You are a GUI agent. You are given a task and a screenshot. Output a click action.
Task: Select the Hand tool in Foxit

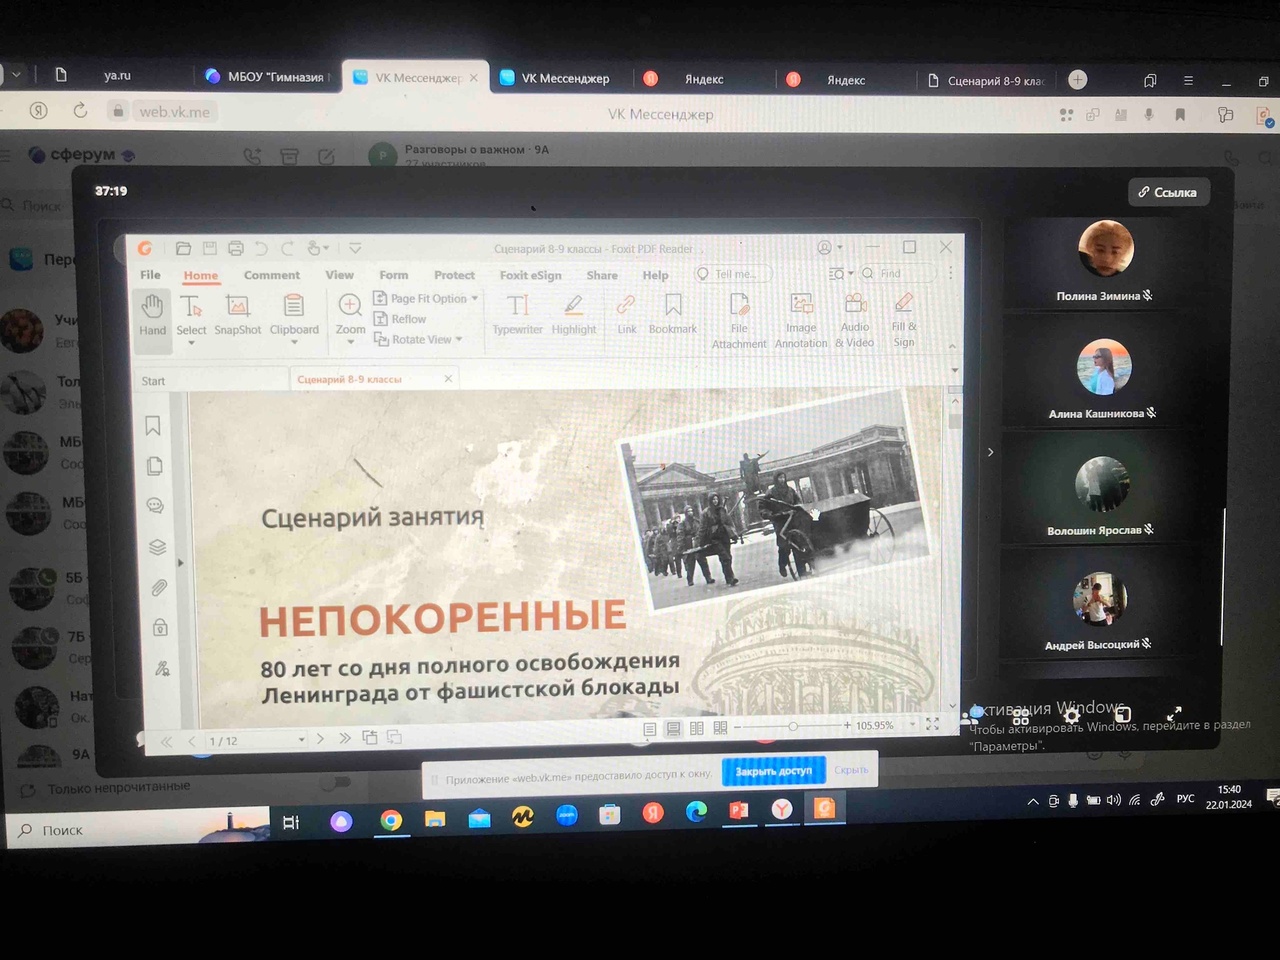tap(152, 313)
